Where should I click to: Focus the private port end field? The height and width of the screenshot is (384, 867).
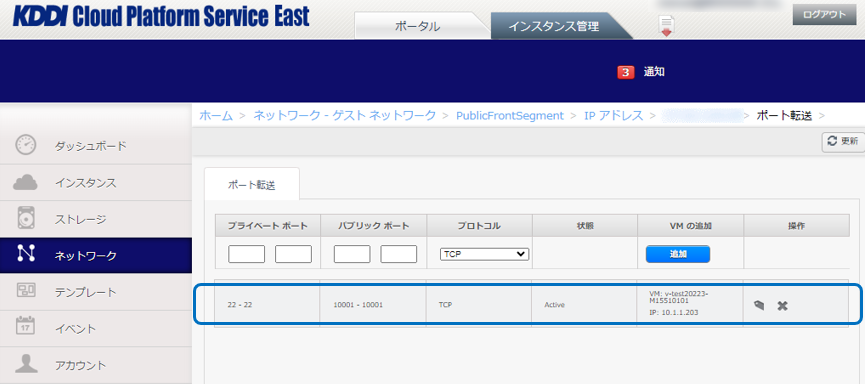click(294, 254)
